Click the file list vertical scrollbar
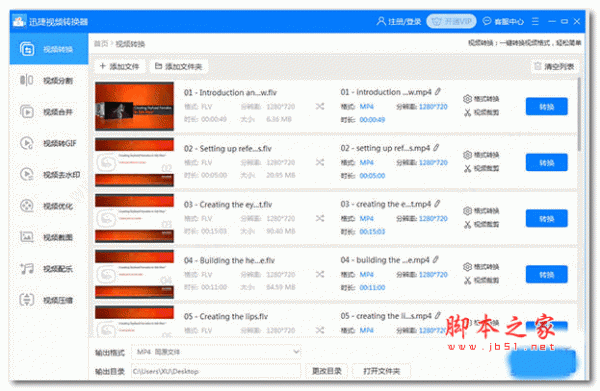This screenshot has width=600, height=391. tap(579, 114)
